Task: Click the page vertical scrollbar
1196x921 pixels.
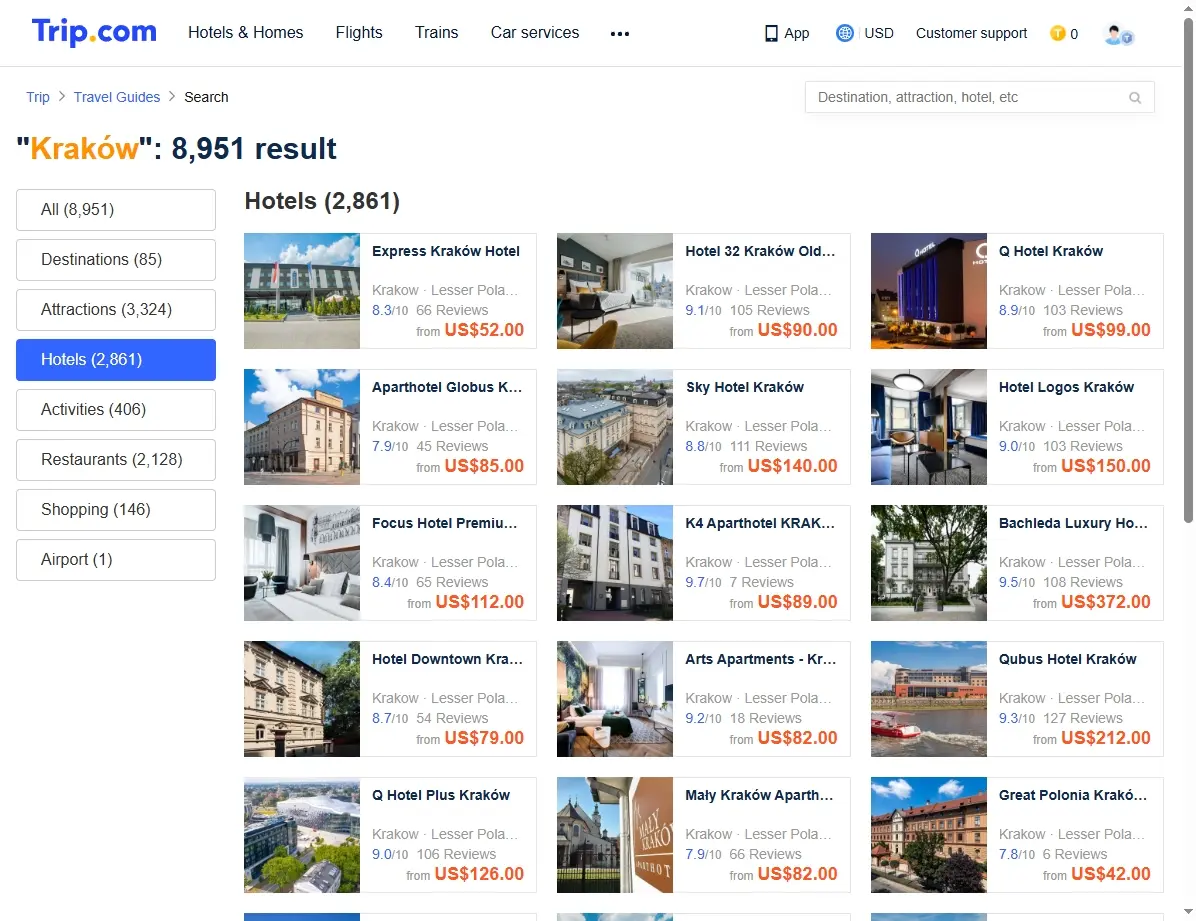Action: pos(1188,269)
